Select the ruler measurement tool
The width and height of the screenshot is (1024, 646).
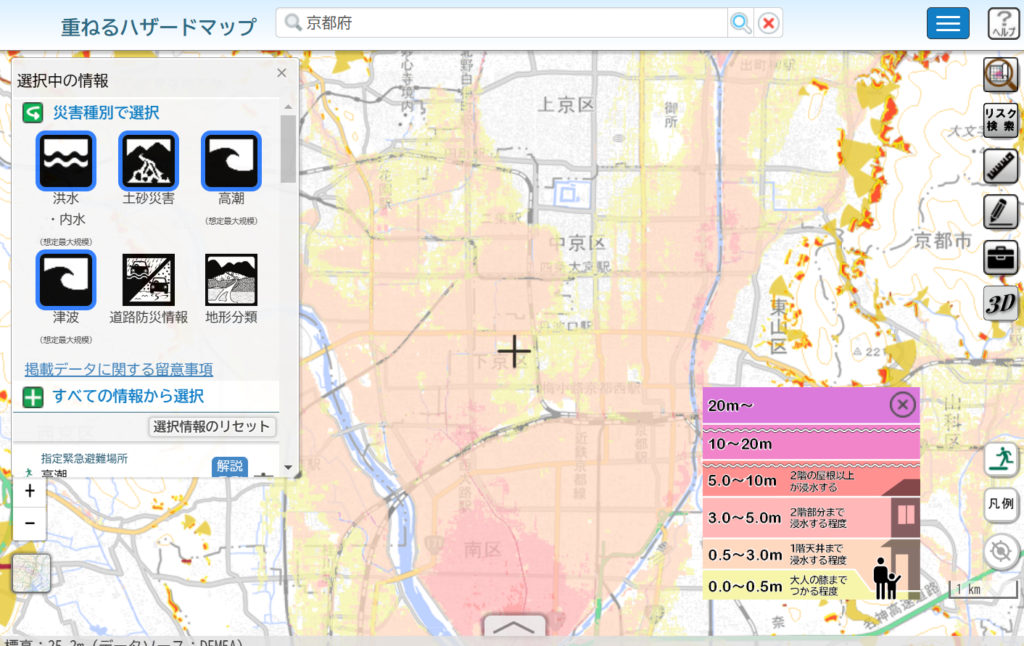(x=1000, y=166)
